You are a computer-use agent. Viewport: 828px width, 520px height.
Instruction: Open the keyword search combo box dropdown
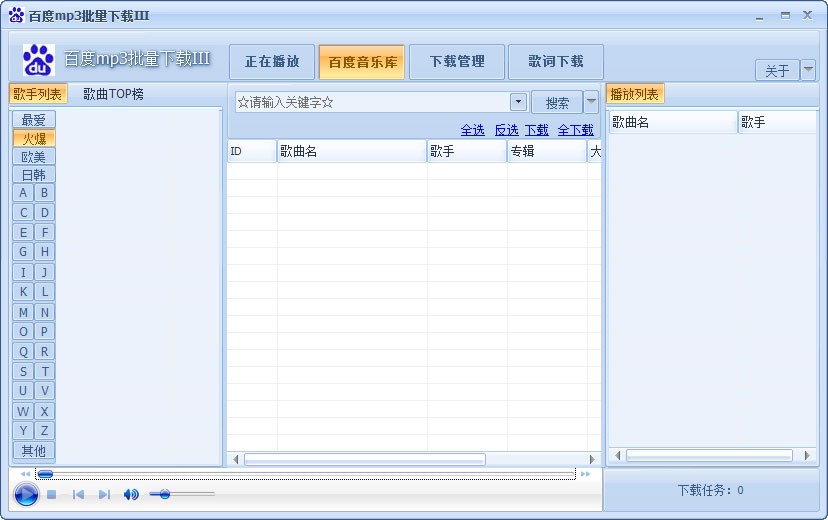pyautogui.click(x=518, y=102)
